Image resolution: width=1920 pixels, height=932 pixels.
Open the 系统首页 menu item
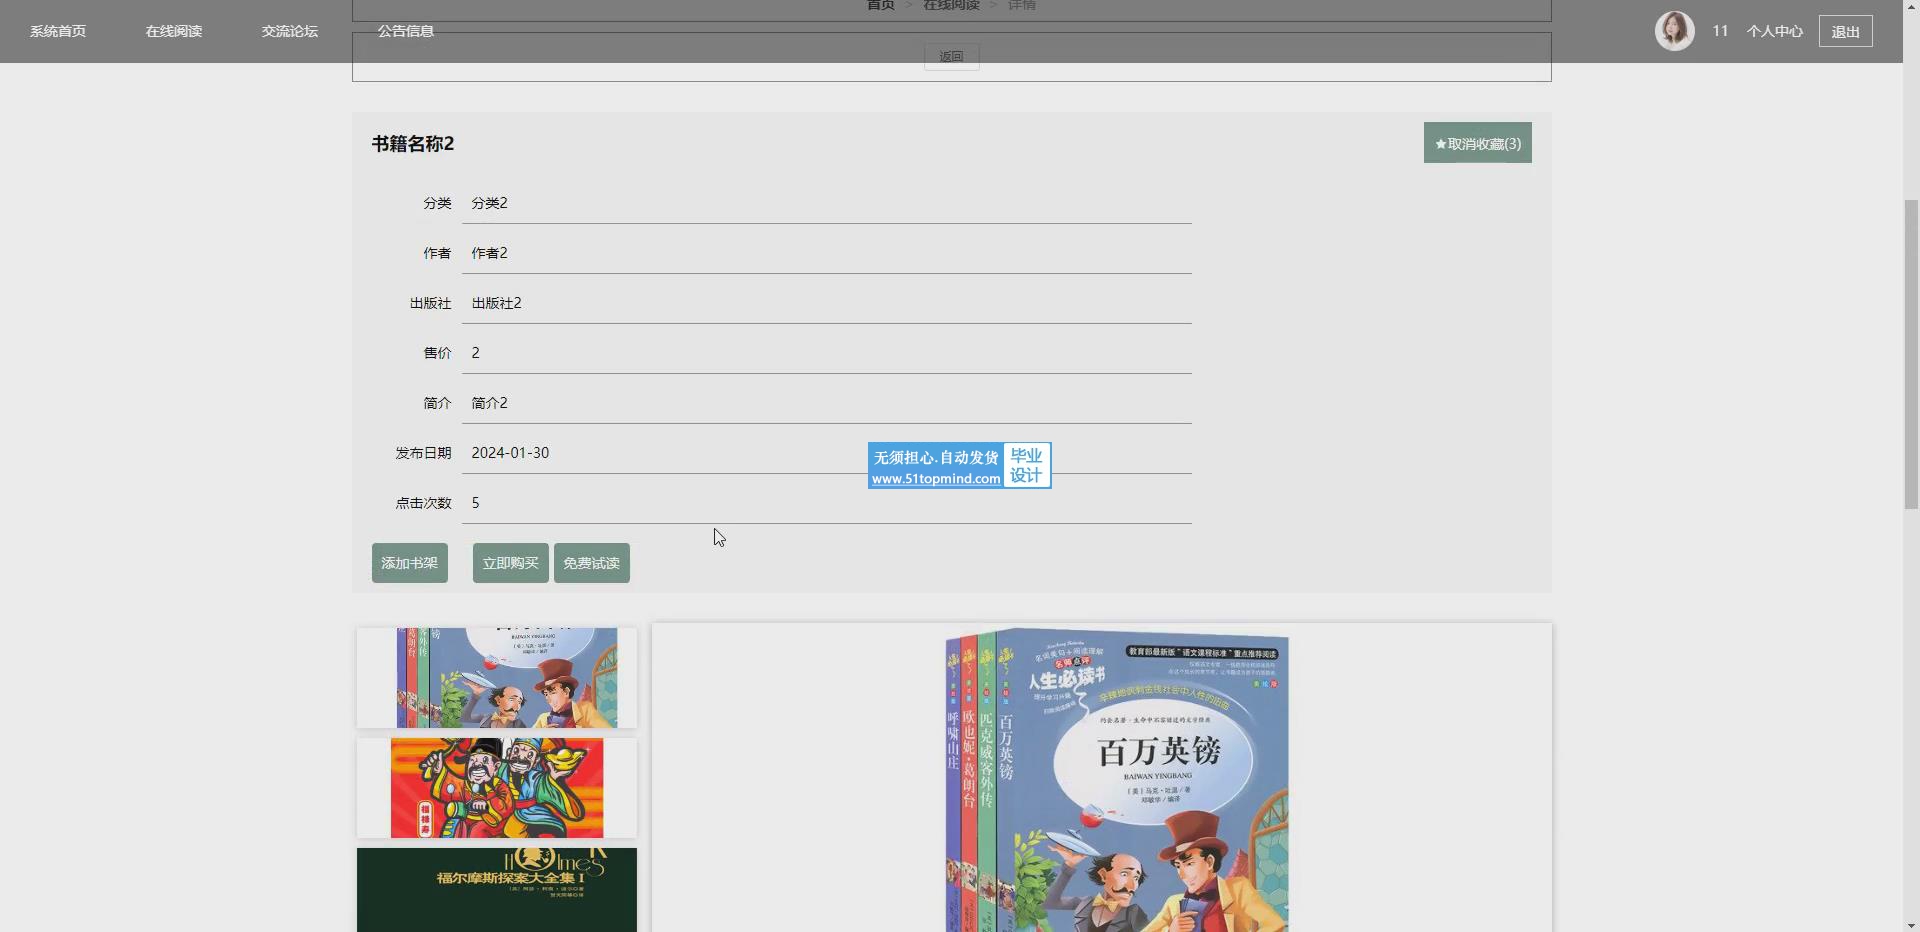coord(58,31)
